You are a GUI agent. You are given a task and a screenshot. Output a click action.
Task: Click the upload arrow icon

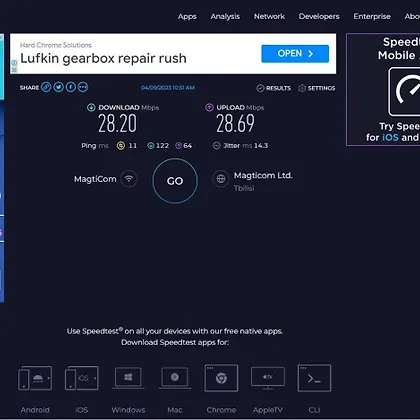[x=209, y=107]
